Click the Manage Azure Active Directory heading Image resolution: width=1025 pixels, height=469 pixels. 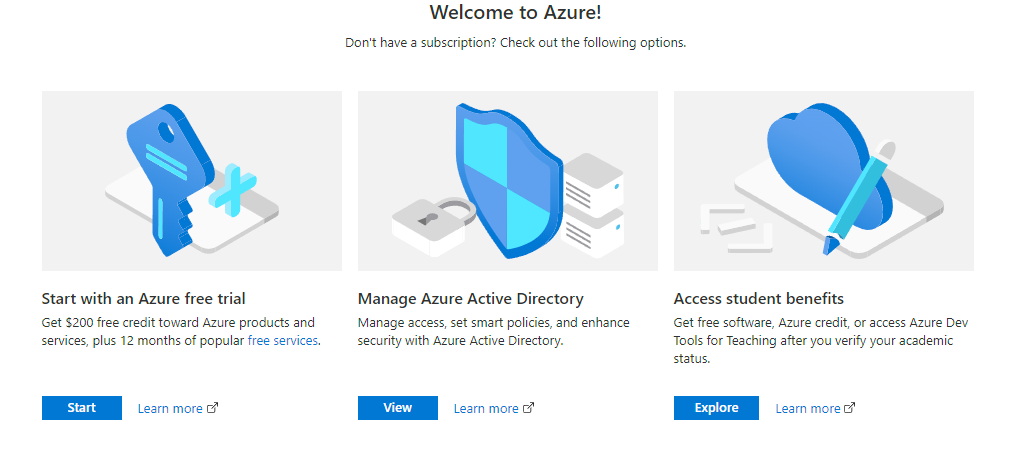click(x=470, y=299)
